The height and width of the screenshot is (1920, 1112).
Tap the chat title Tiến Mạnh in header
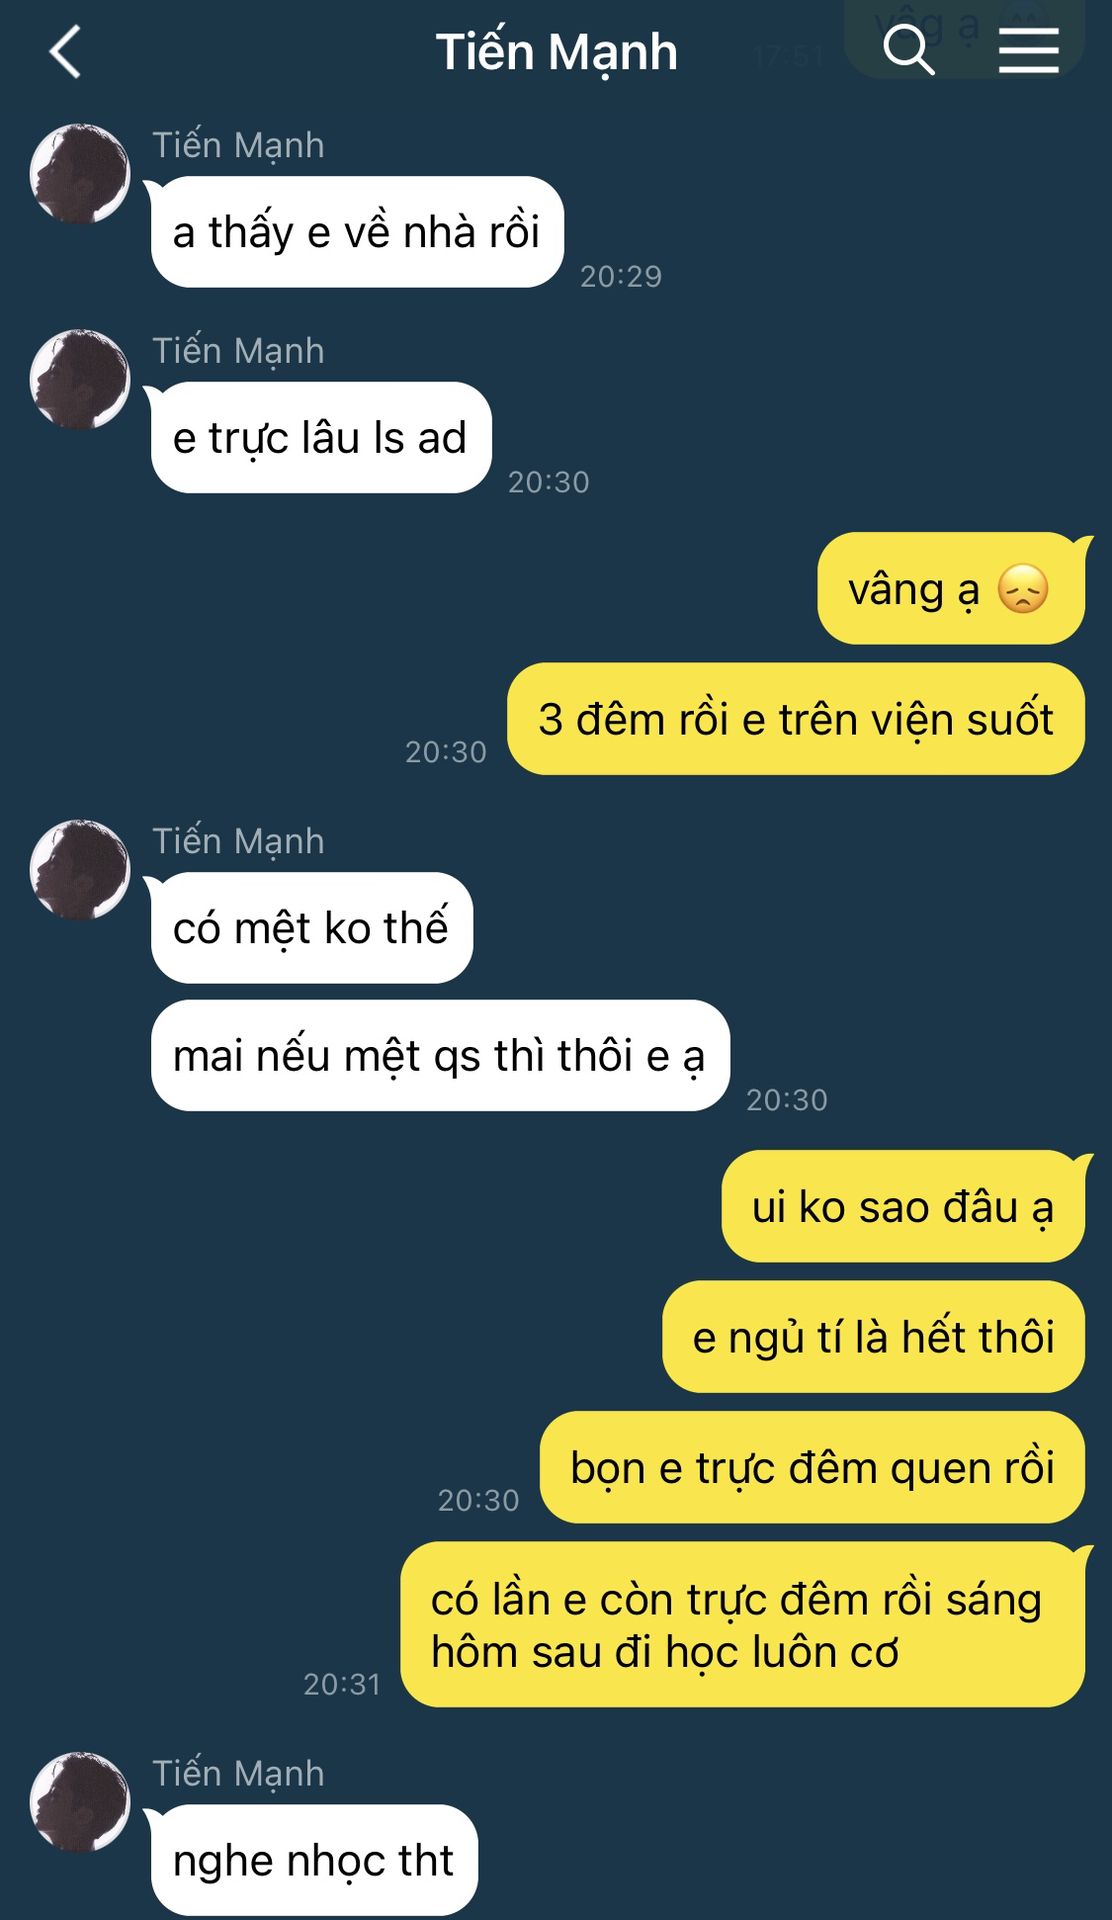click(556, 52)
